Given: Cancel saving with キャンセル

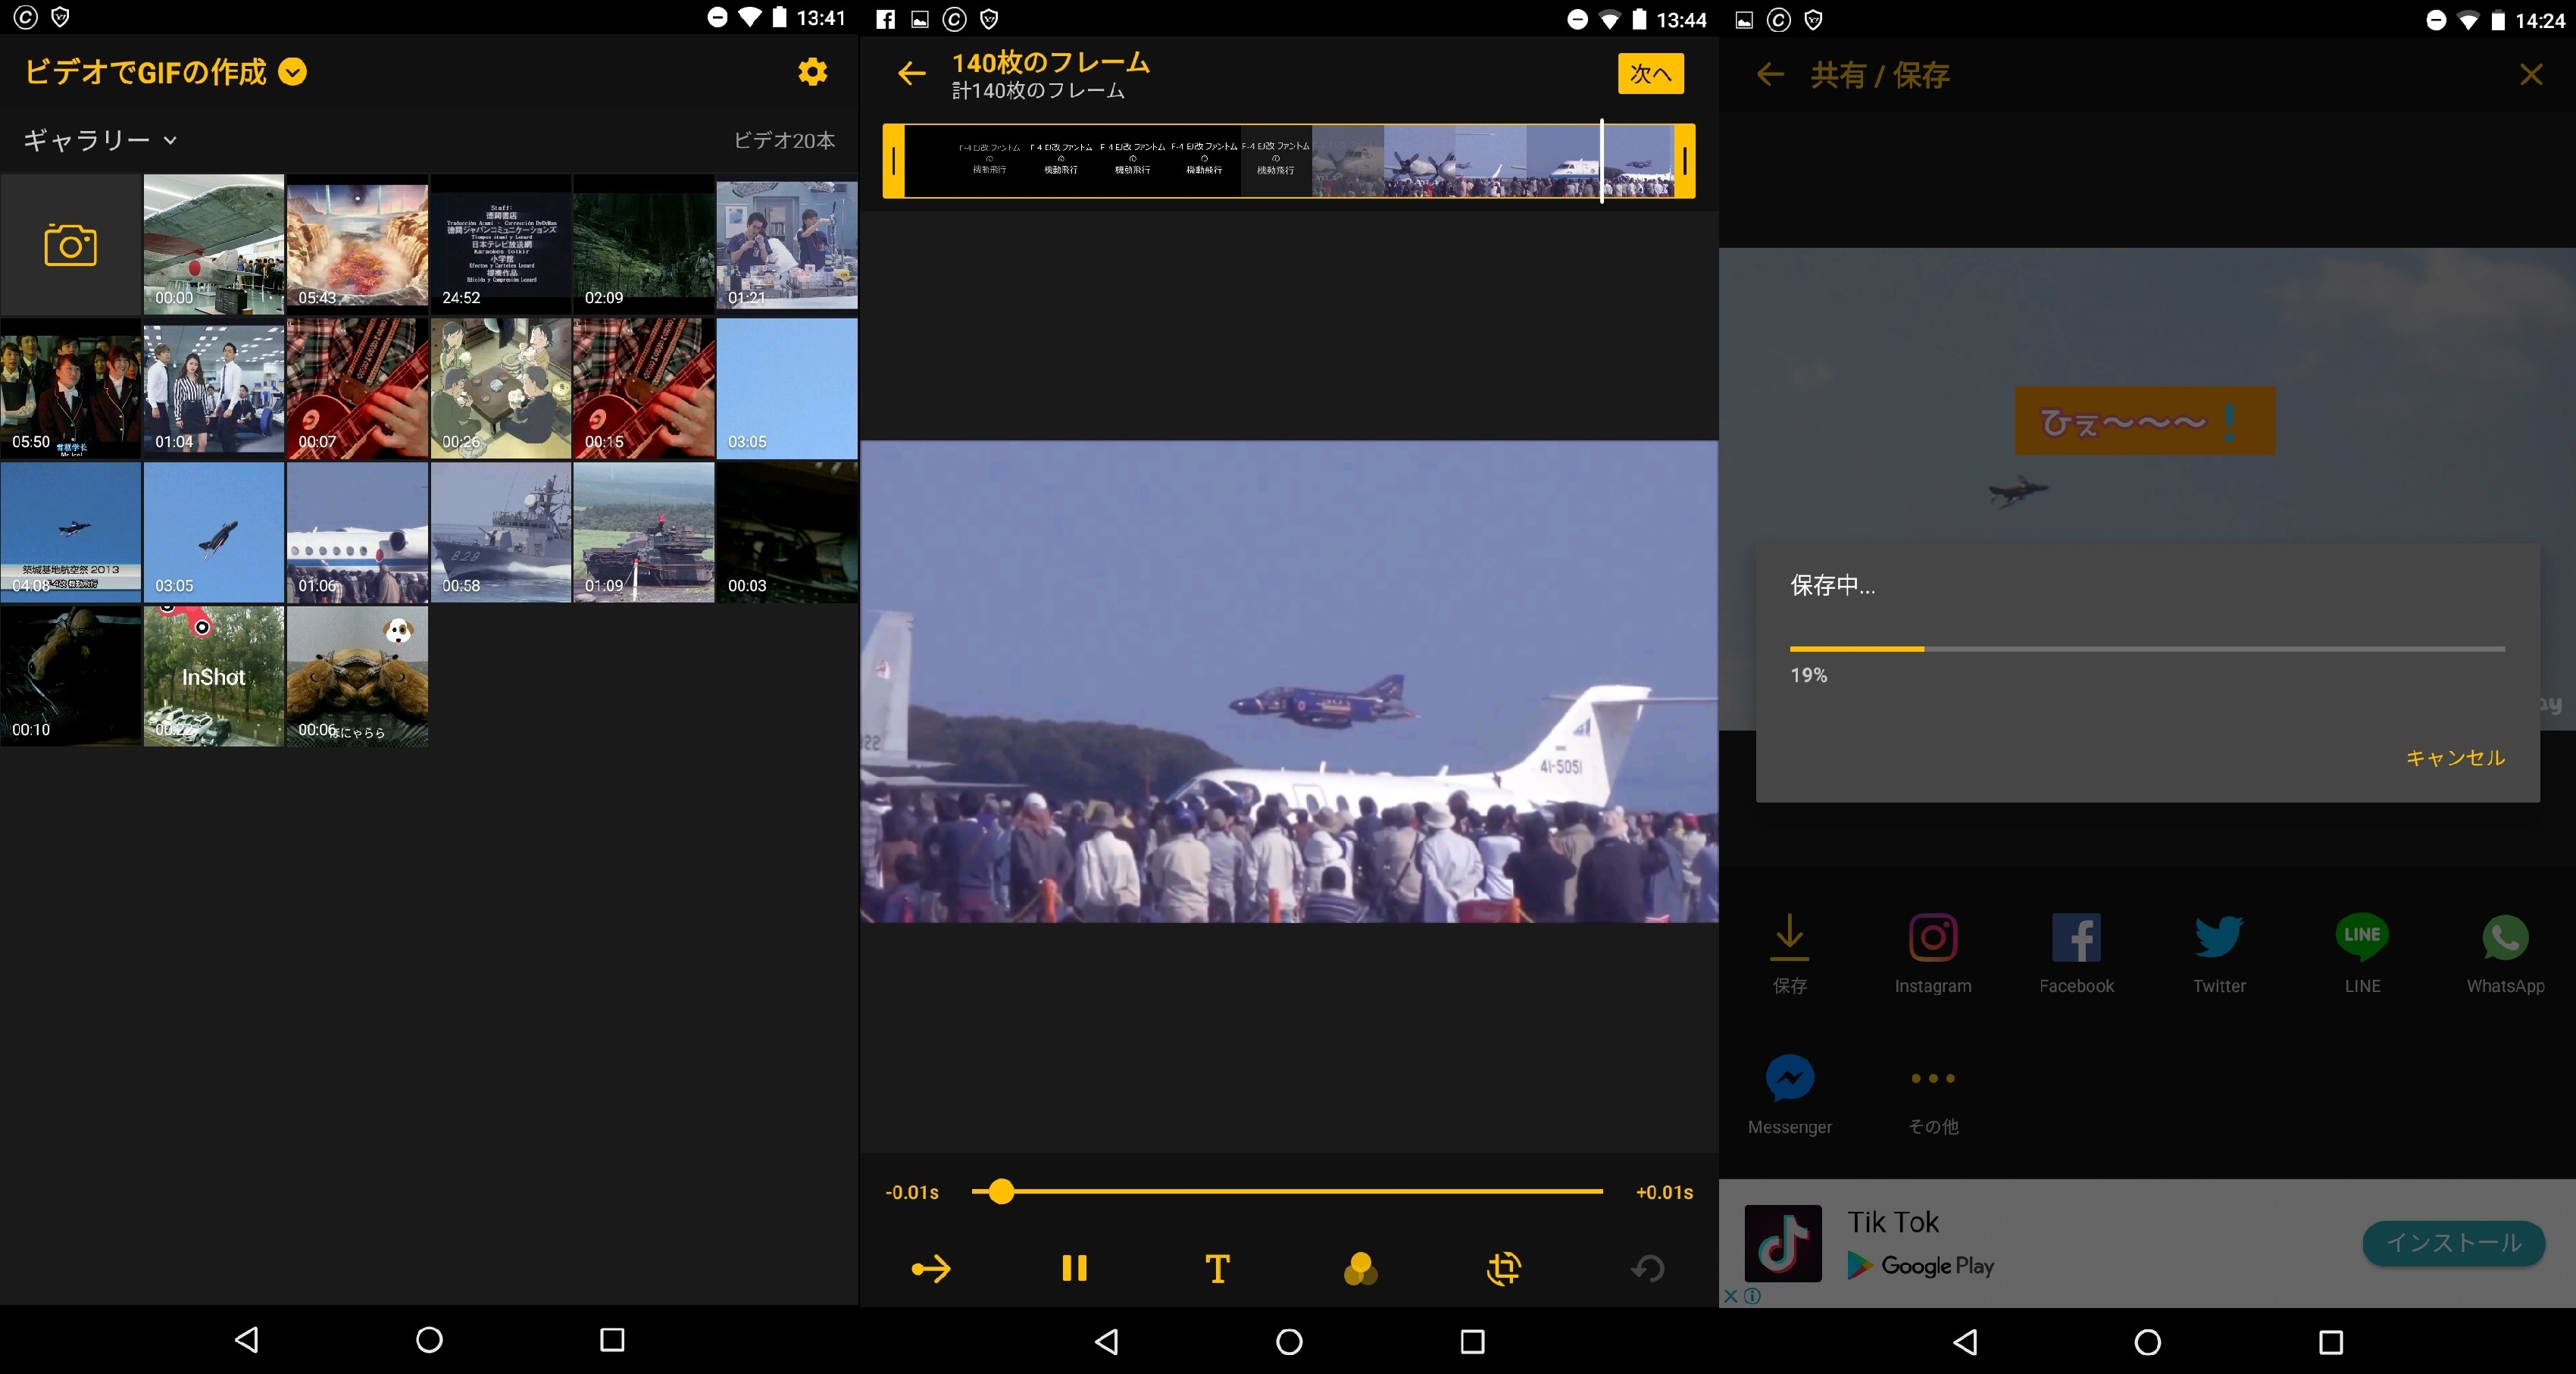Looking at the screenshot, I should click(x=2454, y=758).
